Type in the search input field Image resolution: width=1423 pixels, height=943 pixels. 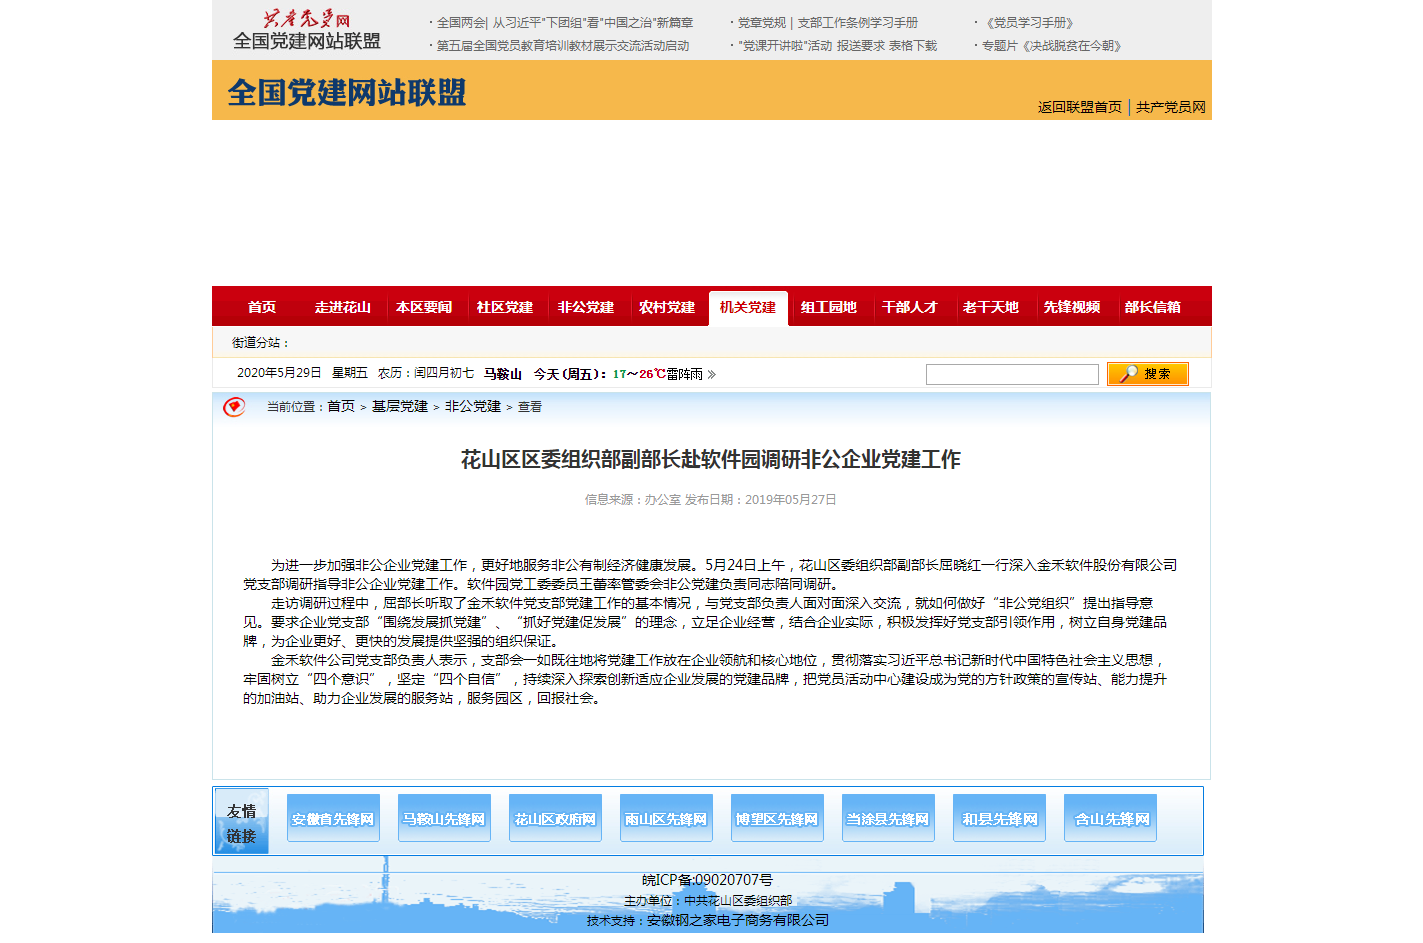[x=1011, y=375]
